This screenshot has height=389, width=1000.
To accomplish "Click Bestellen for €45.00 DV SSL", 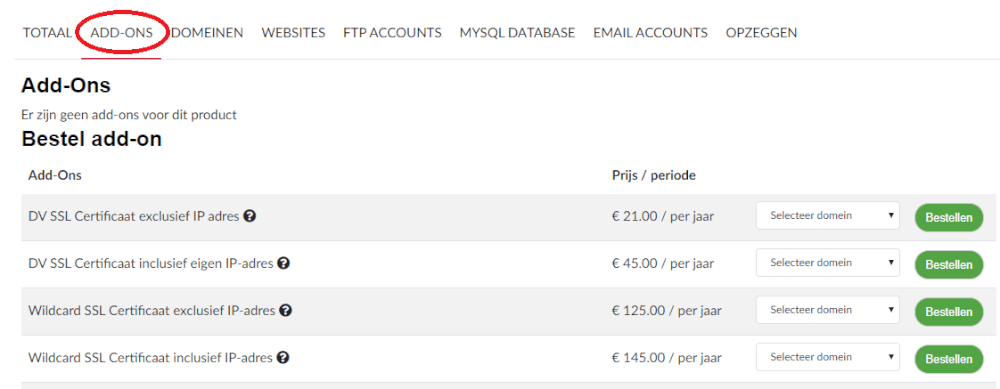I will 949,265.
